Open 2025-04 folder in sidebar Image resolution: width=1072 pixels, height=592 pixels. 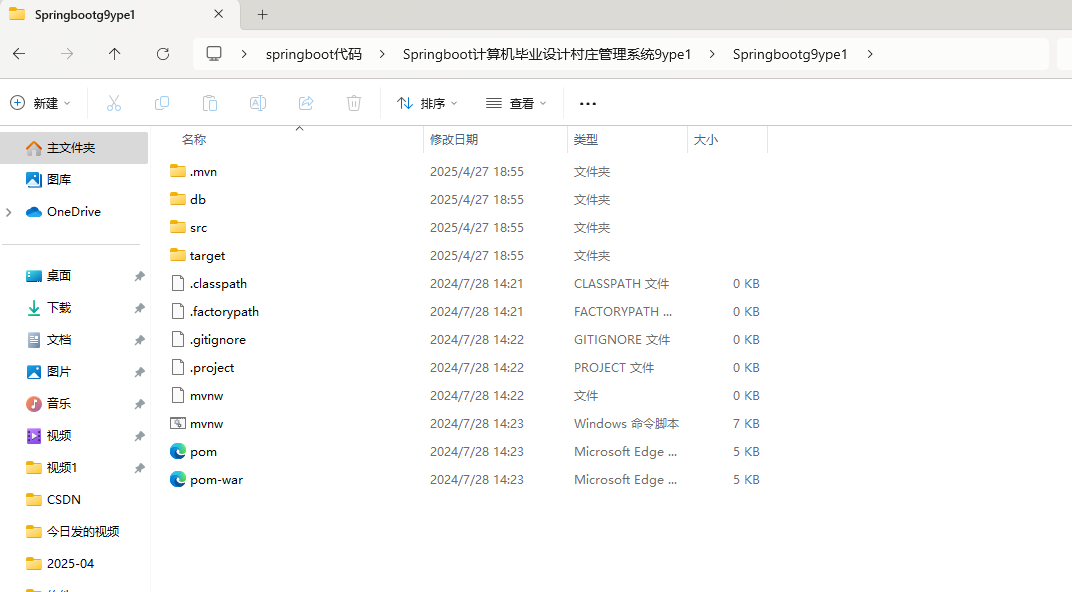[x=70, y=564]
